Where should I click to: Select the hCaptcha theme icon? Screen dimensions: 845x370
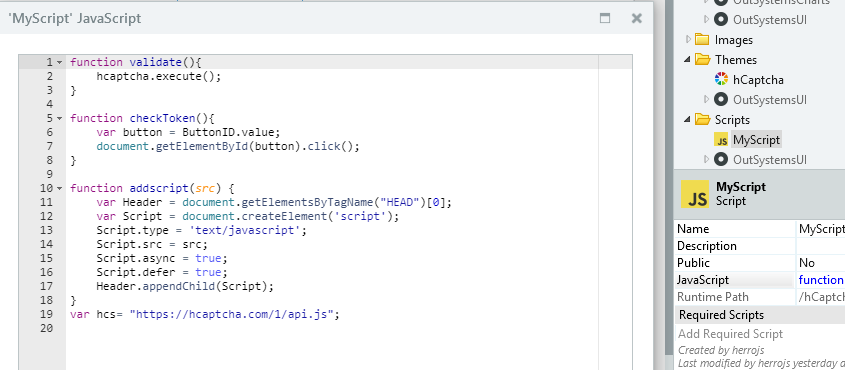tap(721, 80)
